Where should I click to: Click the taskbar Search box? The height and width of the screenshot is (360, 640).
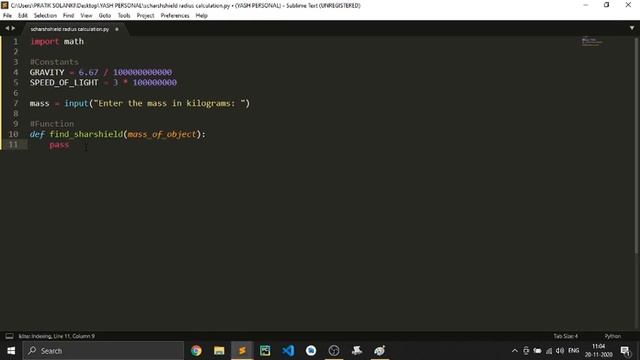pos(103,351)
